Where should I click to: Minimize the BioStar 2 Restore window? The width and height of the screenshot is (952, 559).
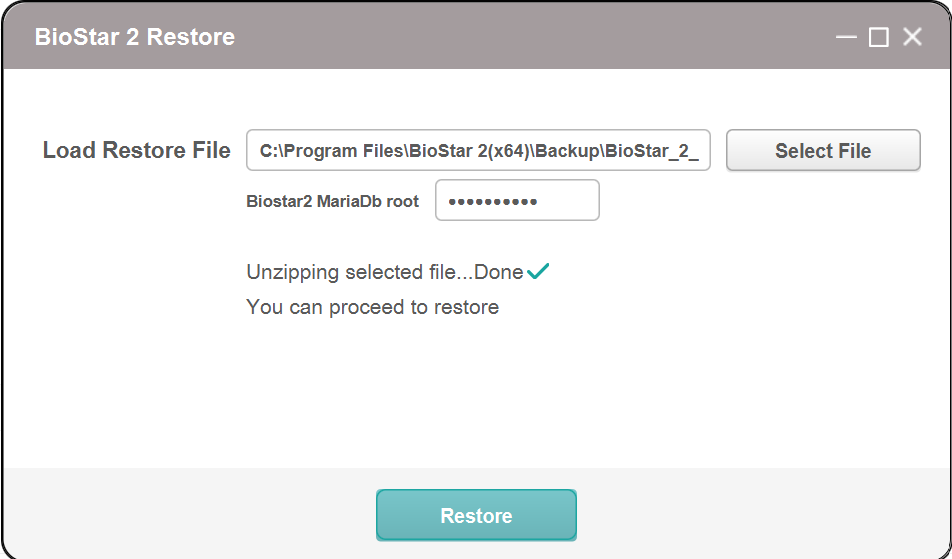pyautogui.click(x=846, y=37)
